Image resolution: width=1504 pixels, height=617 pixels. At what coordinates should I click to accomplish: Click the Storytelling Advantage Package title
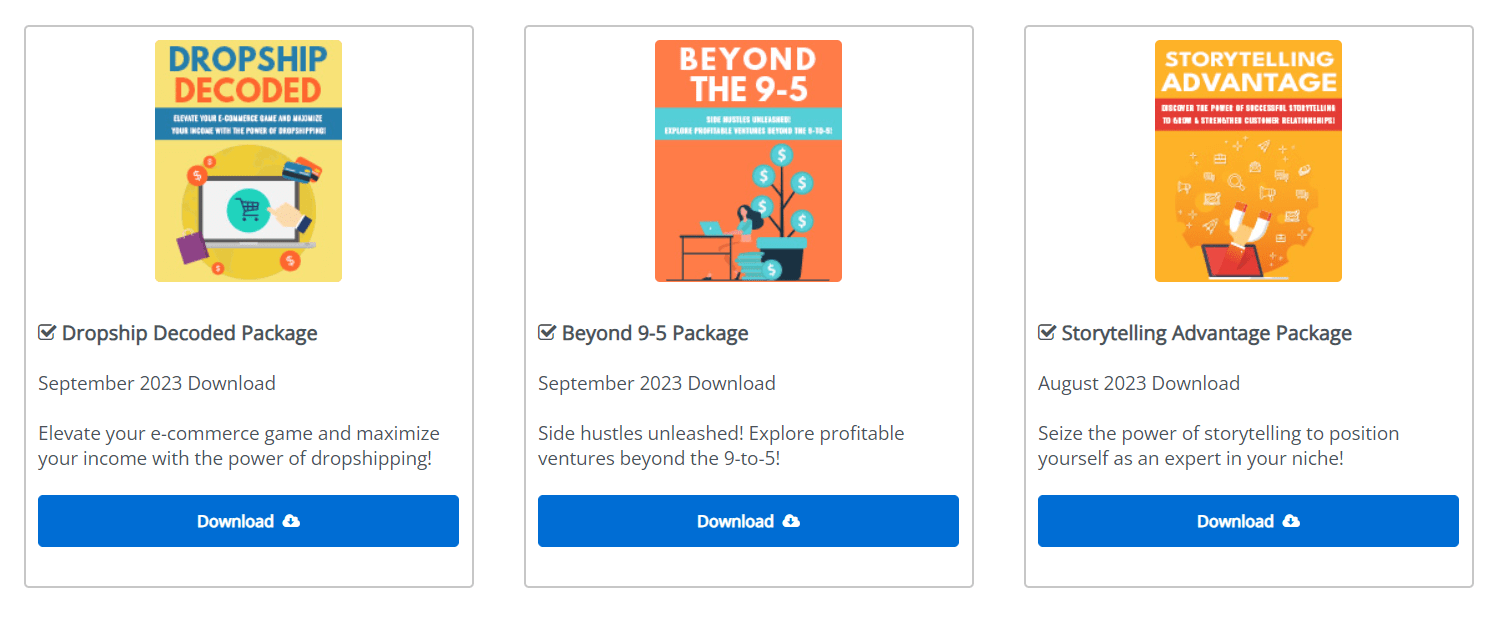pyautogui.click(x=1206, y=333)
